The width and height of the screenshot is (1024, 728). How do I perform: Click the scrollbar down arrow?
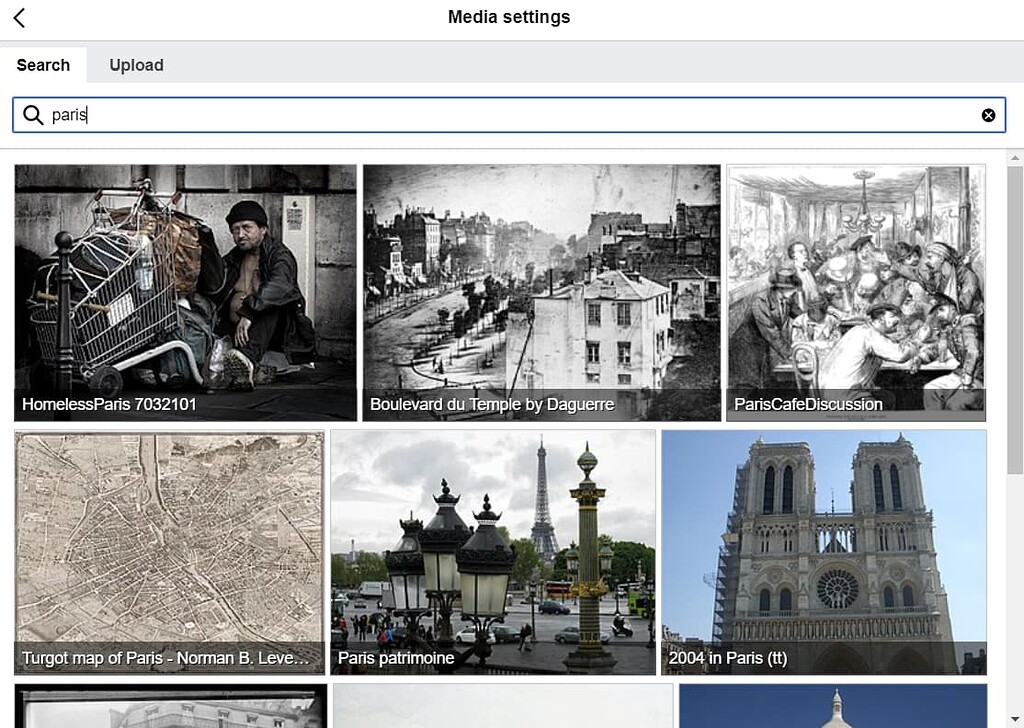(x=1017, y=720)
